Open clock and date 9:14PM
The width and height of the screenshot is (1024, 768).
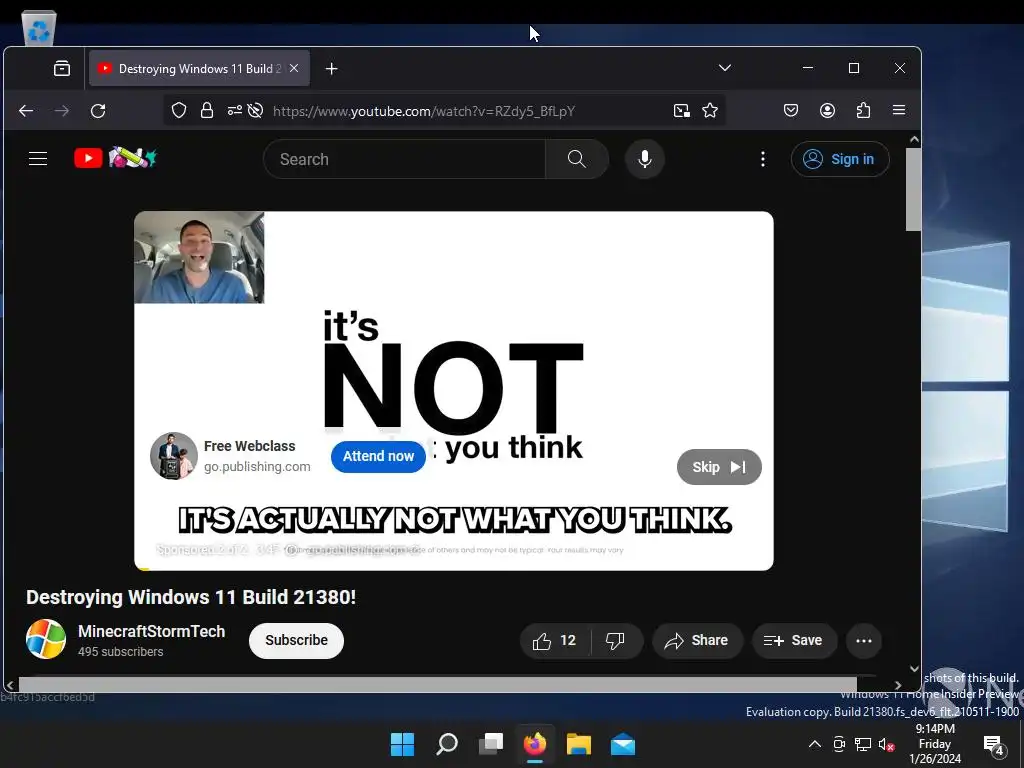[x=935, y=744]
